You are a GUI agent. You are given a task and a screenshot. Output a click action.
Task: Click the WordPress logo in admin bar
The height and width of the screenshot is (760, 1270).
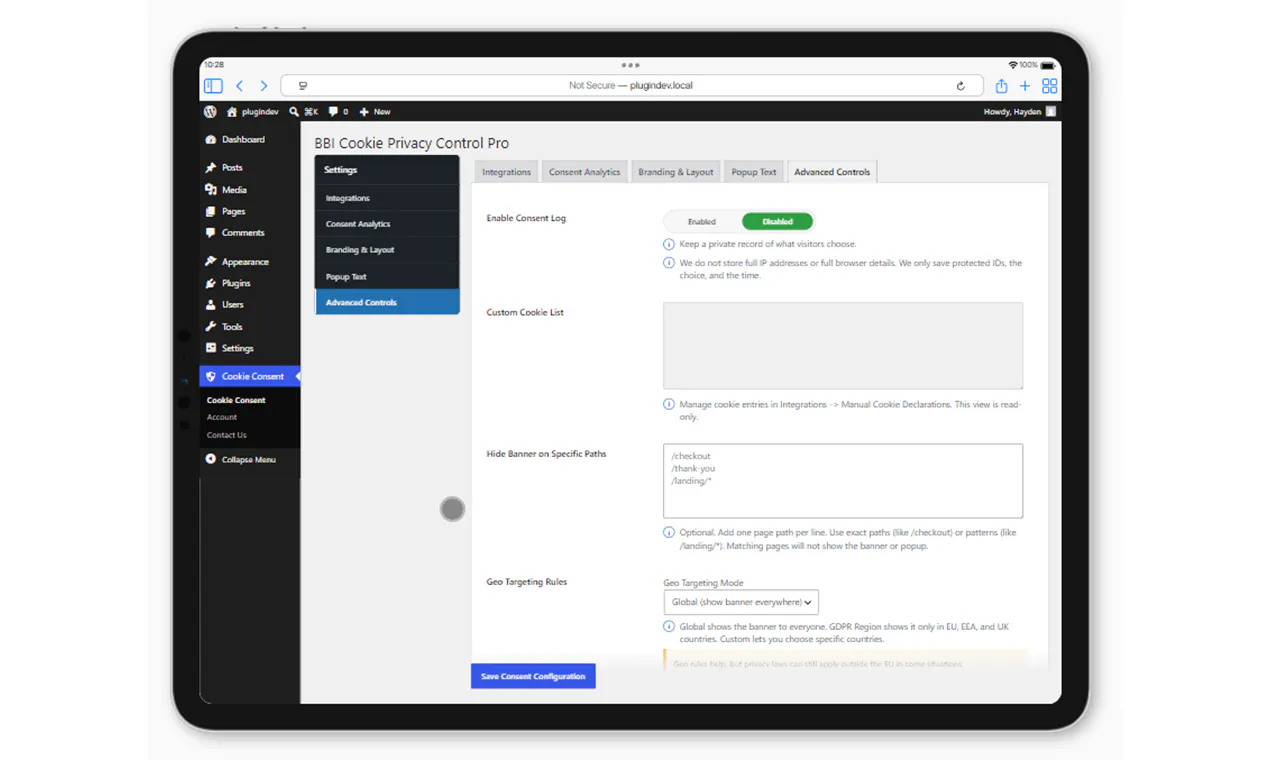coord(210,112)
